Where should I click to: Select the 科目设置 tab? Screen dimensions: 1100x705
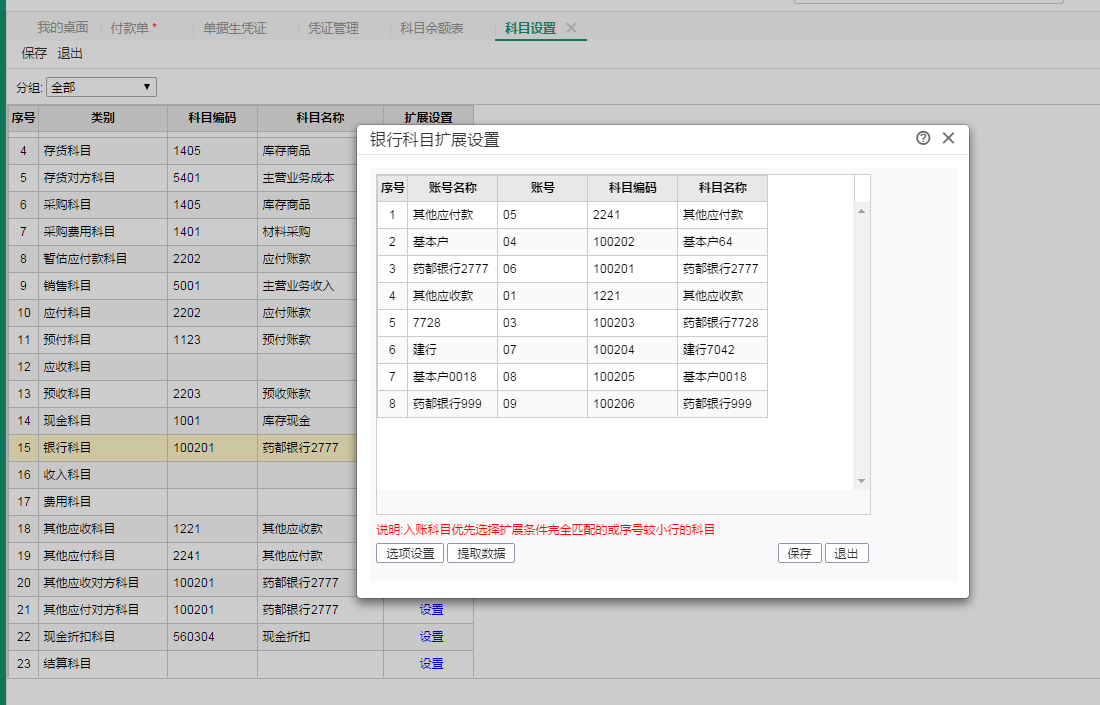pyautogui.click(x=530, y=28)
